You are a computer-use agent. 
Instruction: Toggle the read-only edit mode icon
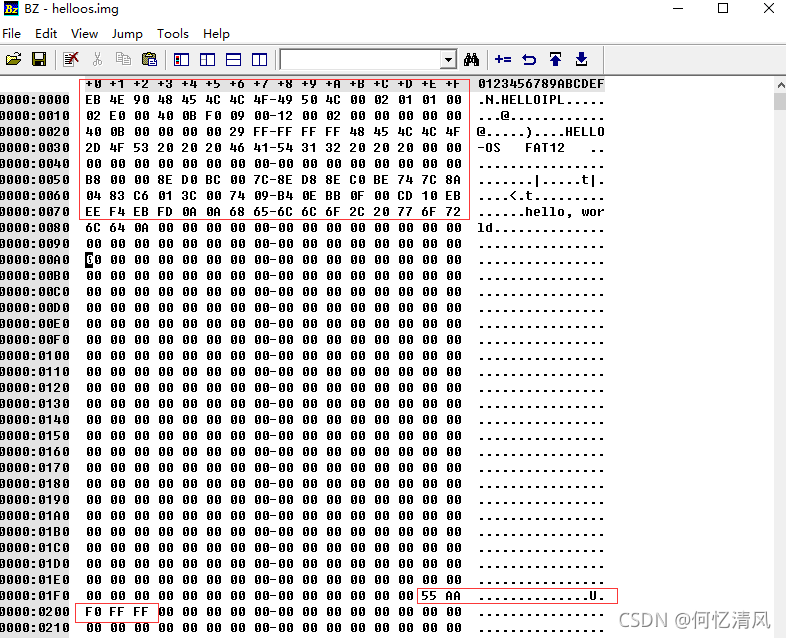(x=71, y=60)
